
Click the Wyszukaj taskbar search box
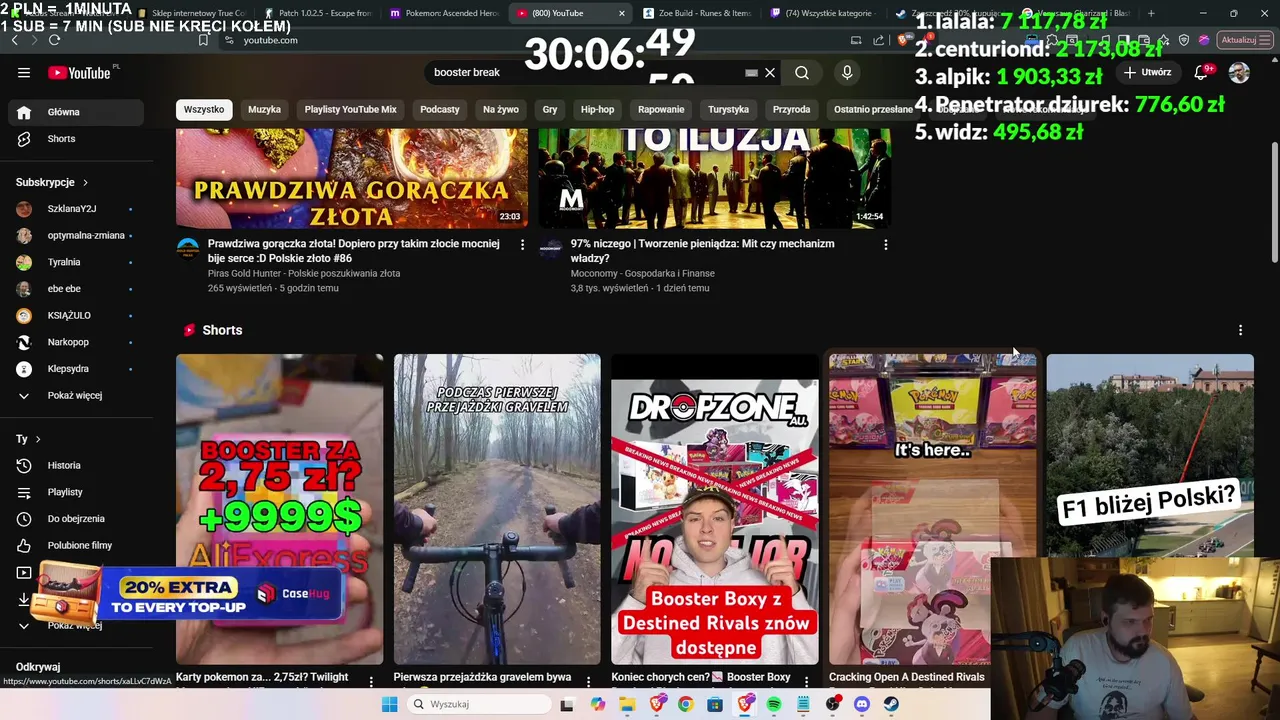478,704
